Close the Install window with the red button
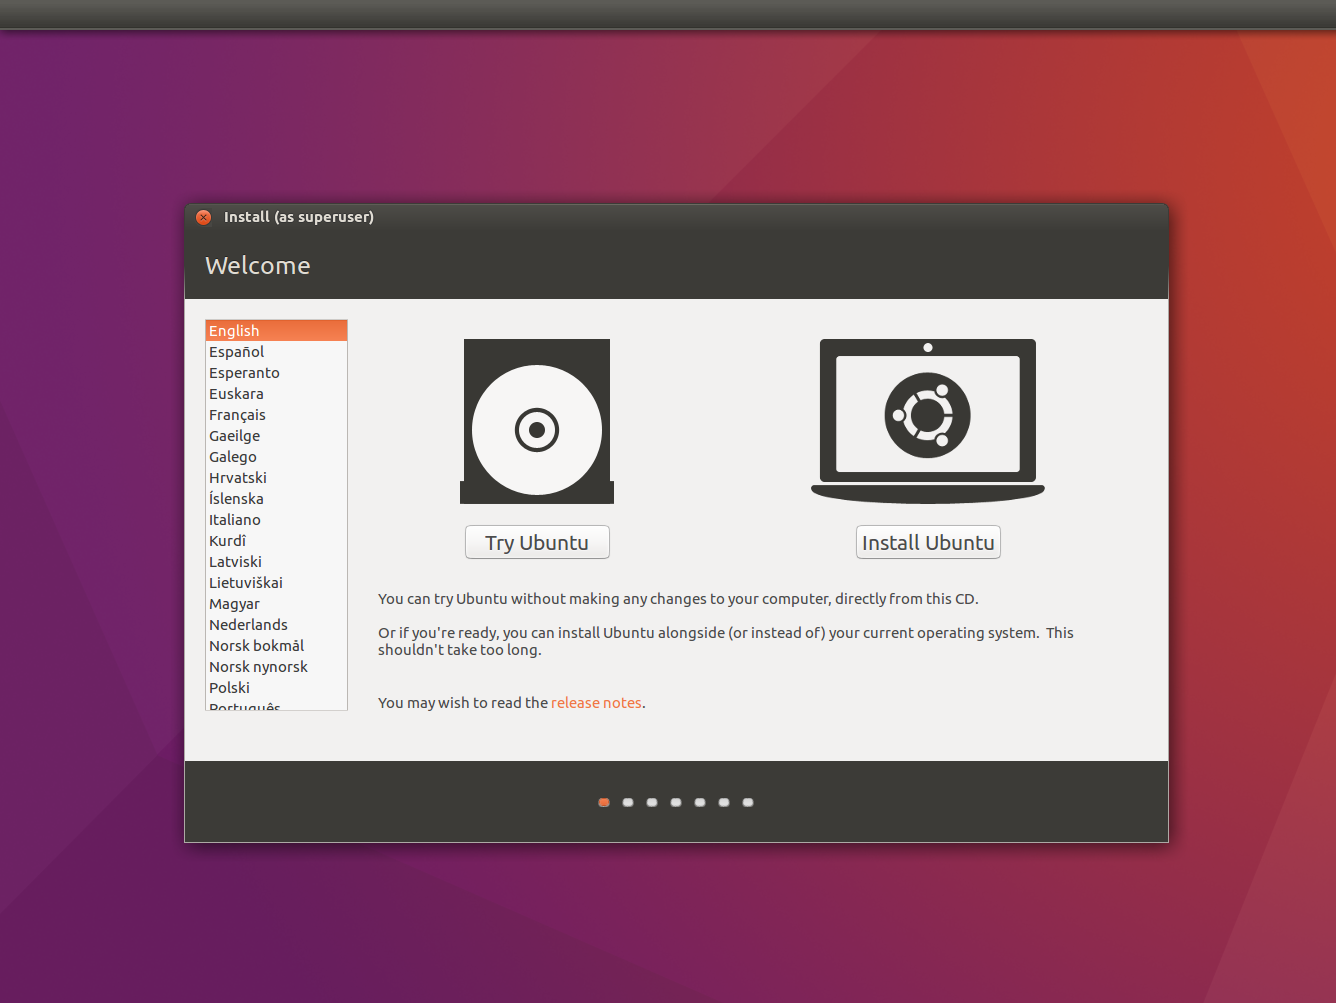The width and height of the screenshot is (1336, 1003). (204, 217)
